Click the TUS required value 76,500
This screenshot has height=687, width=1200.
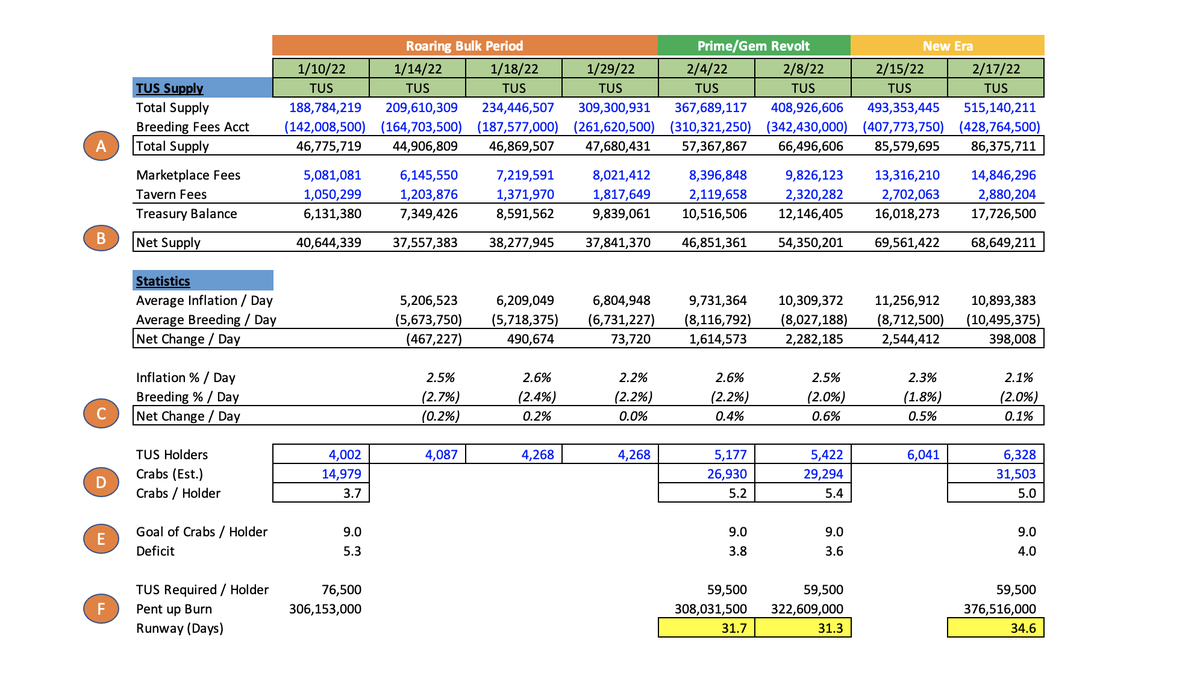339,590
